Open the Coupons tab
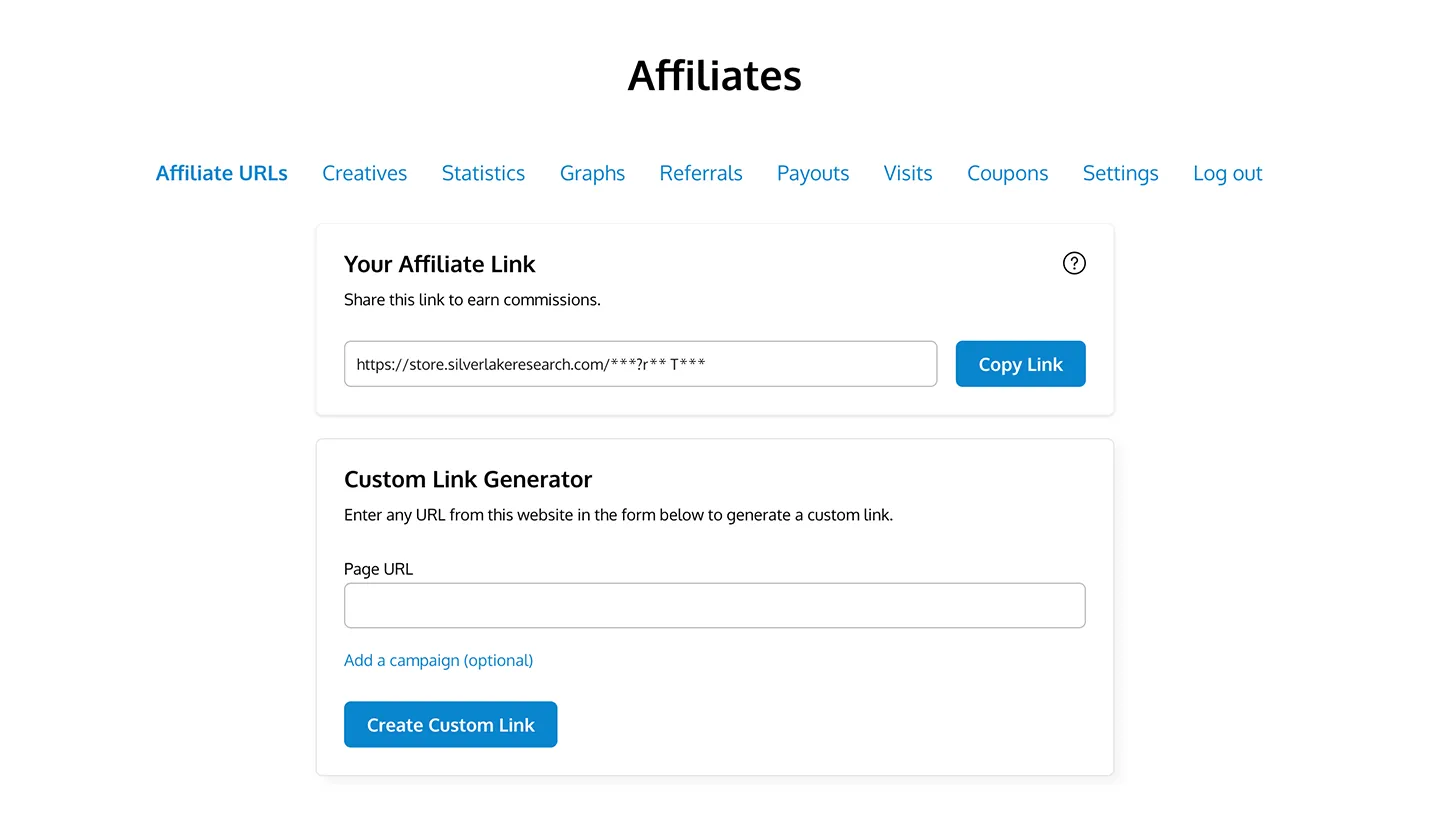The image size is (1430, 840). click(1008, 173)
